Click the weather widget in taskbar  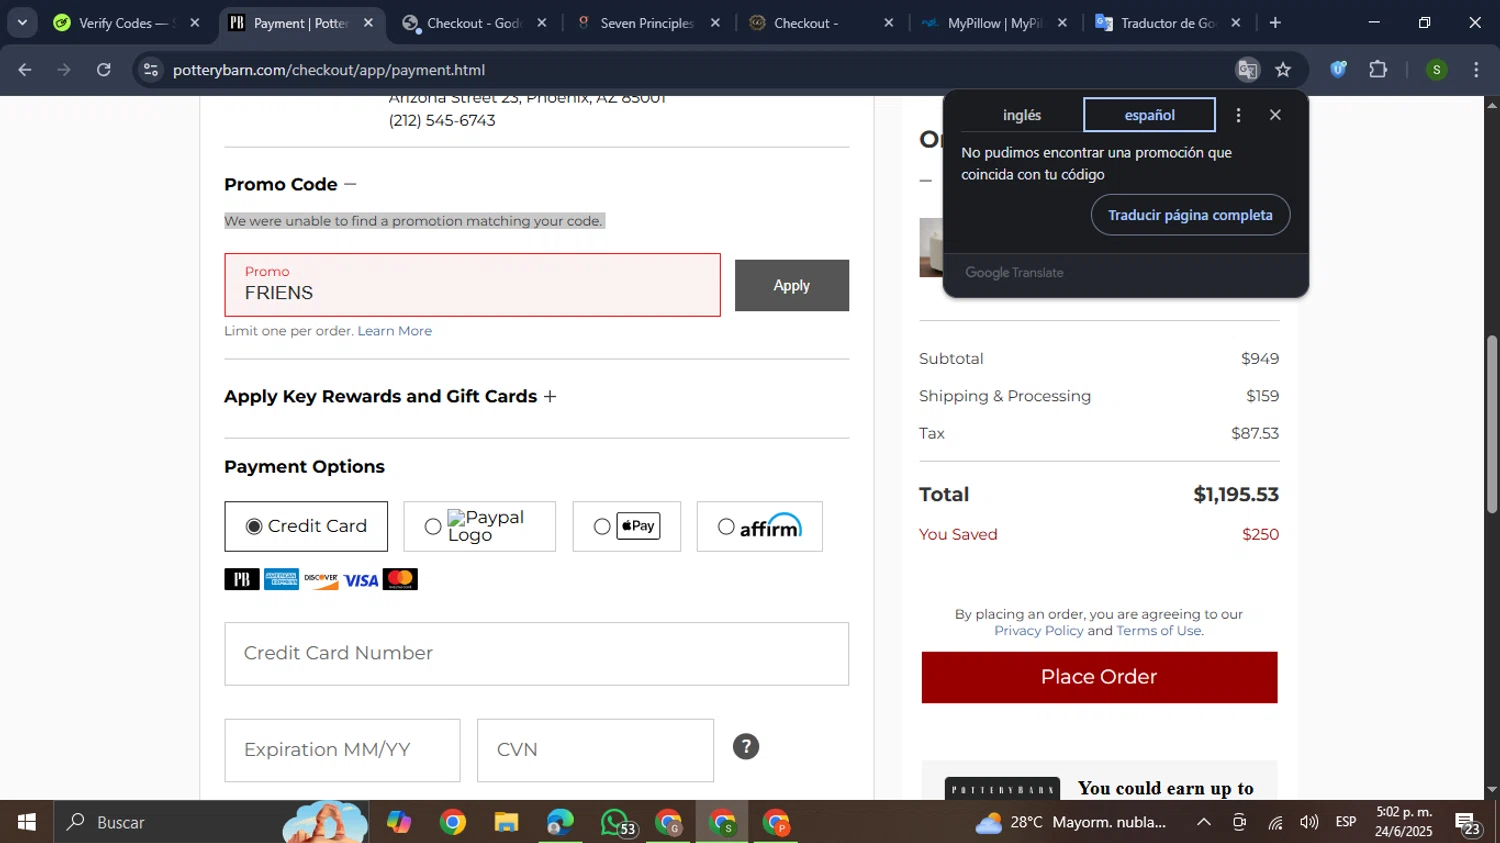(1071, 822)
